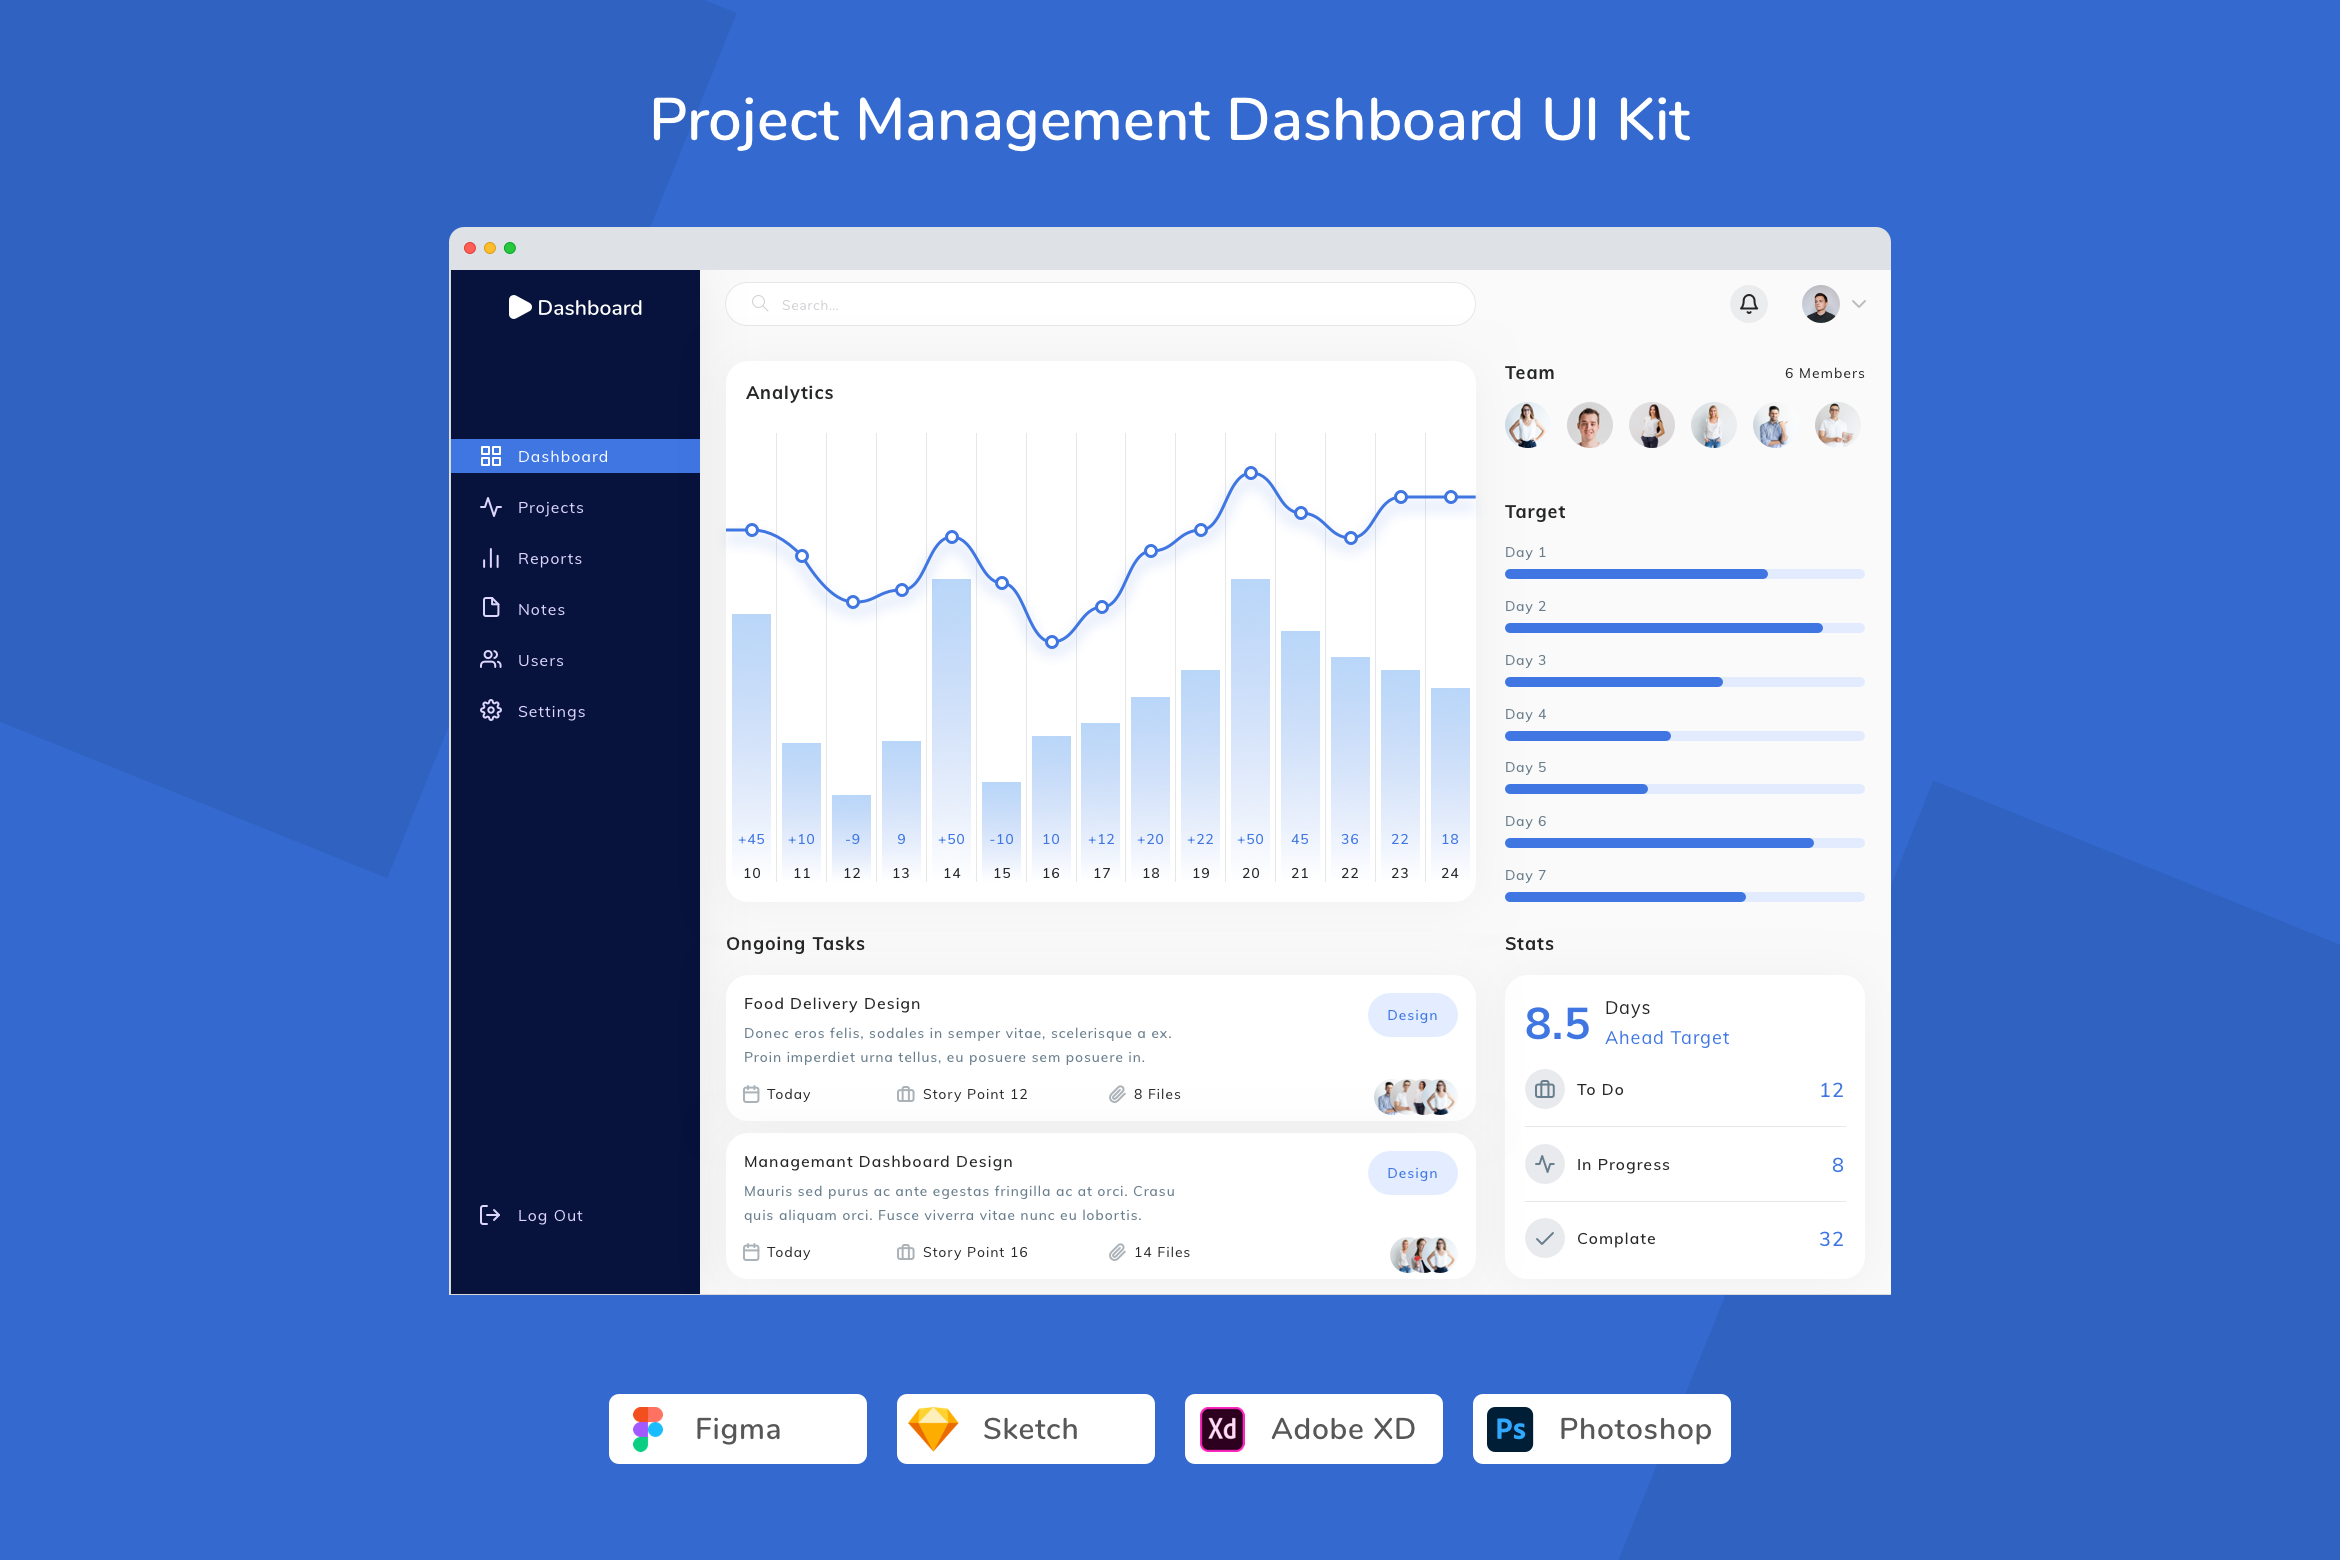Click the calendar icon in Food Delivery task
The height and width of the screenshot is (1560, 2340).
pyautogui.click(x=752, y=1094)
